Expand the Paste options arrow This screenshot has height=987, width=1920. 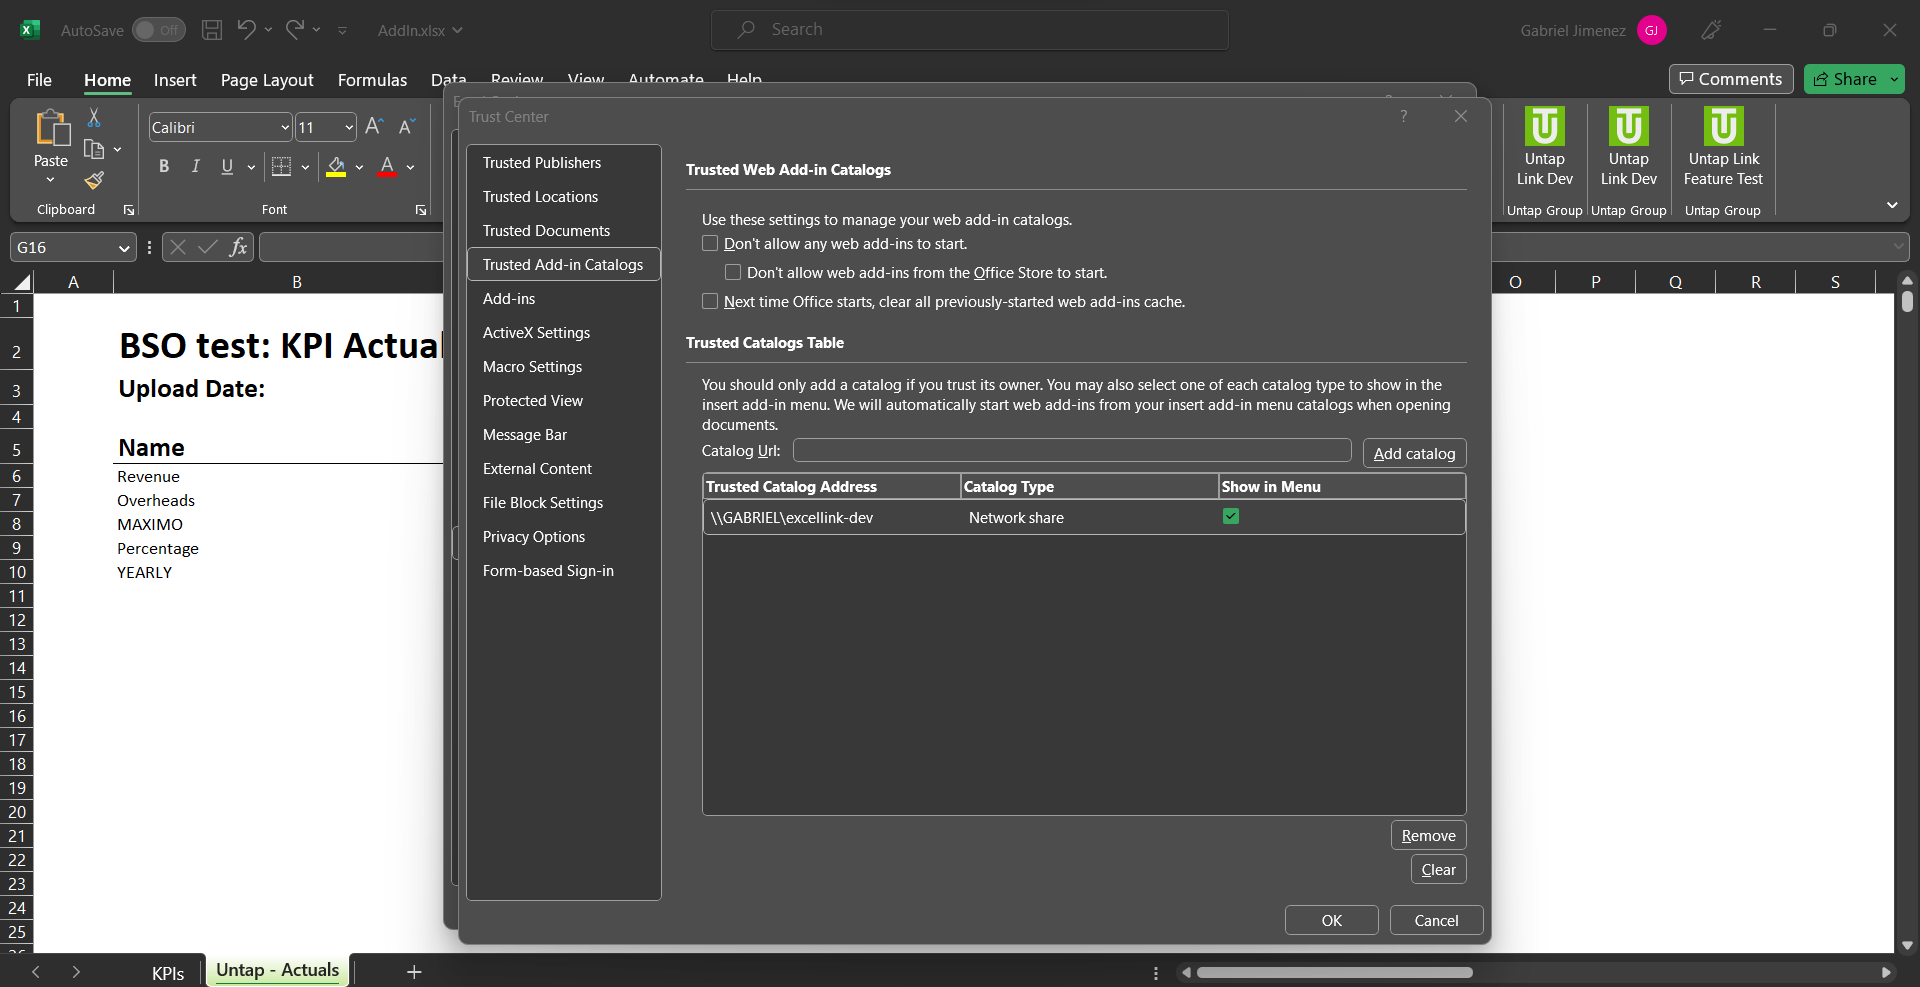coord(50,180)
